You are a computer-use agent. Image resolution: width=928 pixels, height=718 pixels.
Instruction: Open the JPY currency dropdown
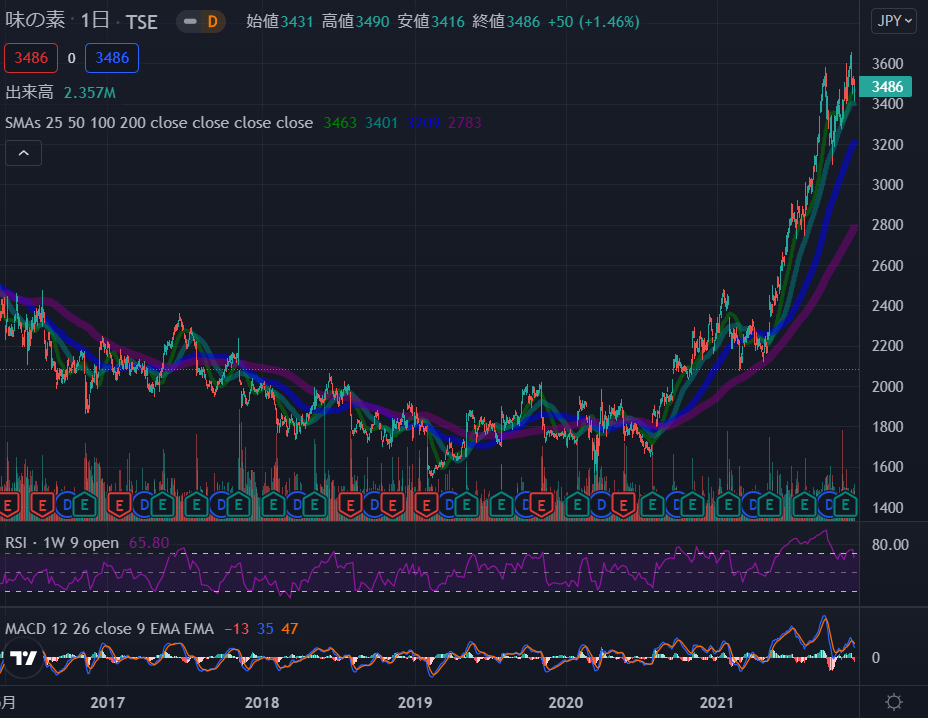(894, 21)
